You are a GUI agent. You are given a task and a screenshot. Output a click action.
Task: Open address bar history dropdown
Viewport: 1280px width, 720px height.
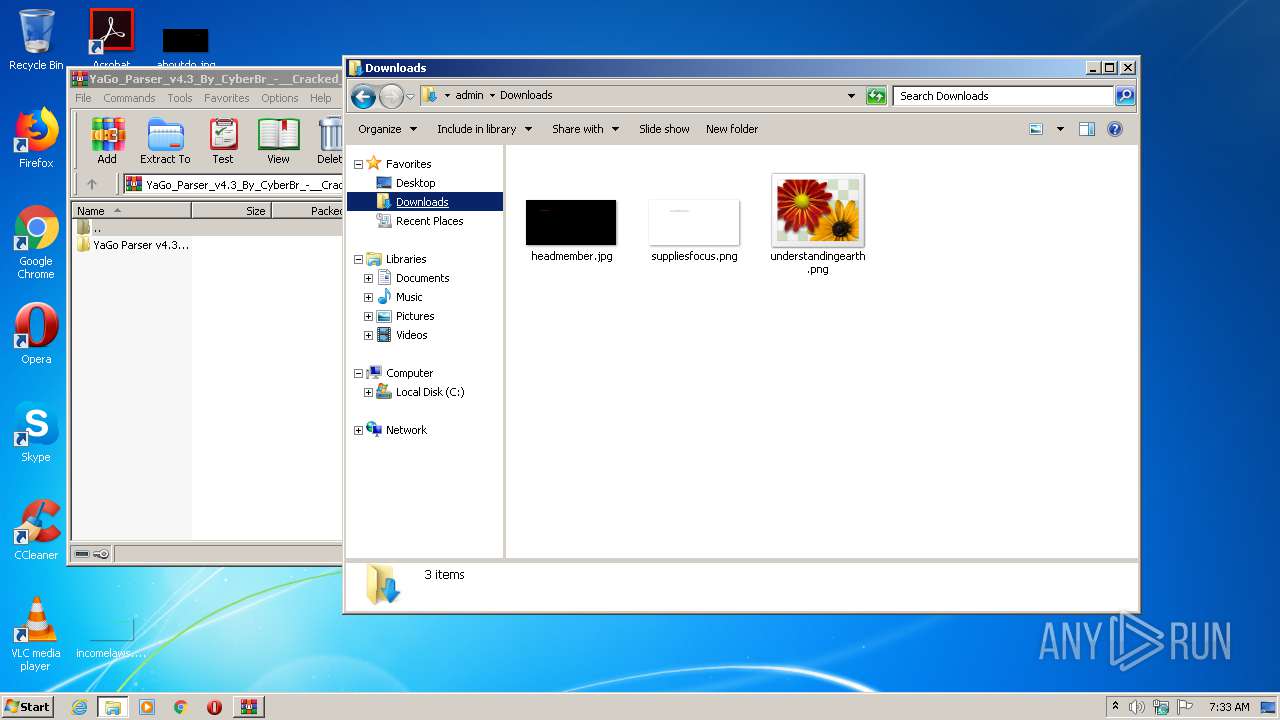(851, 96)
